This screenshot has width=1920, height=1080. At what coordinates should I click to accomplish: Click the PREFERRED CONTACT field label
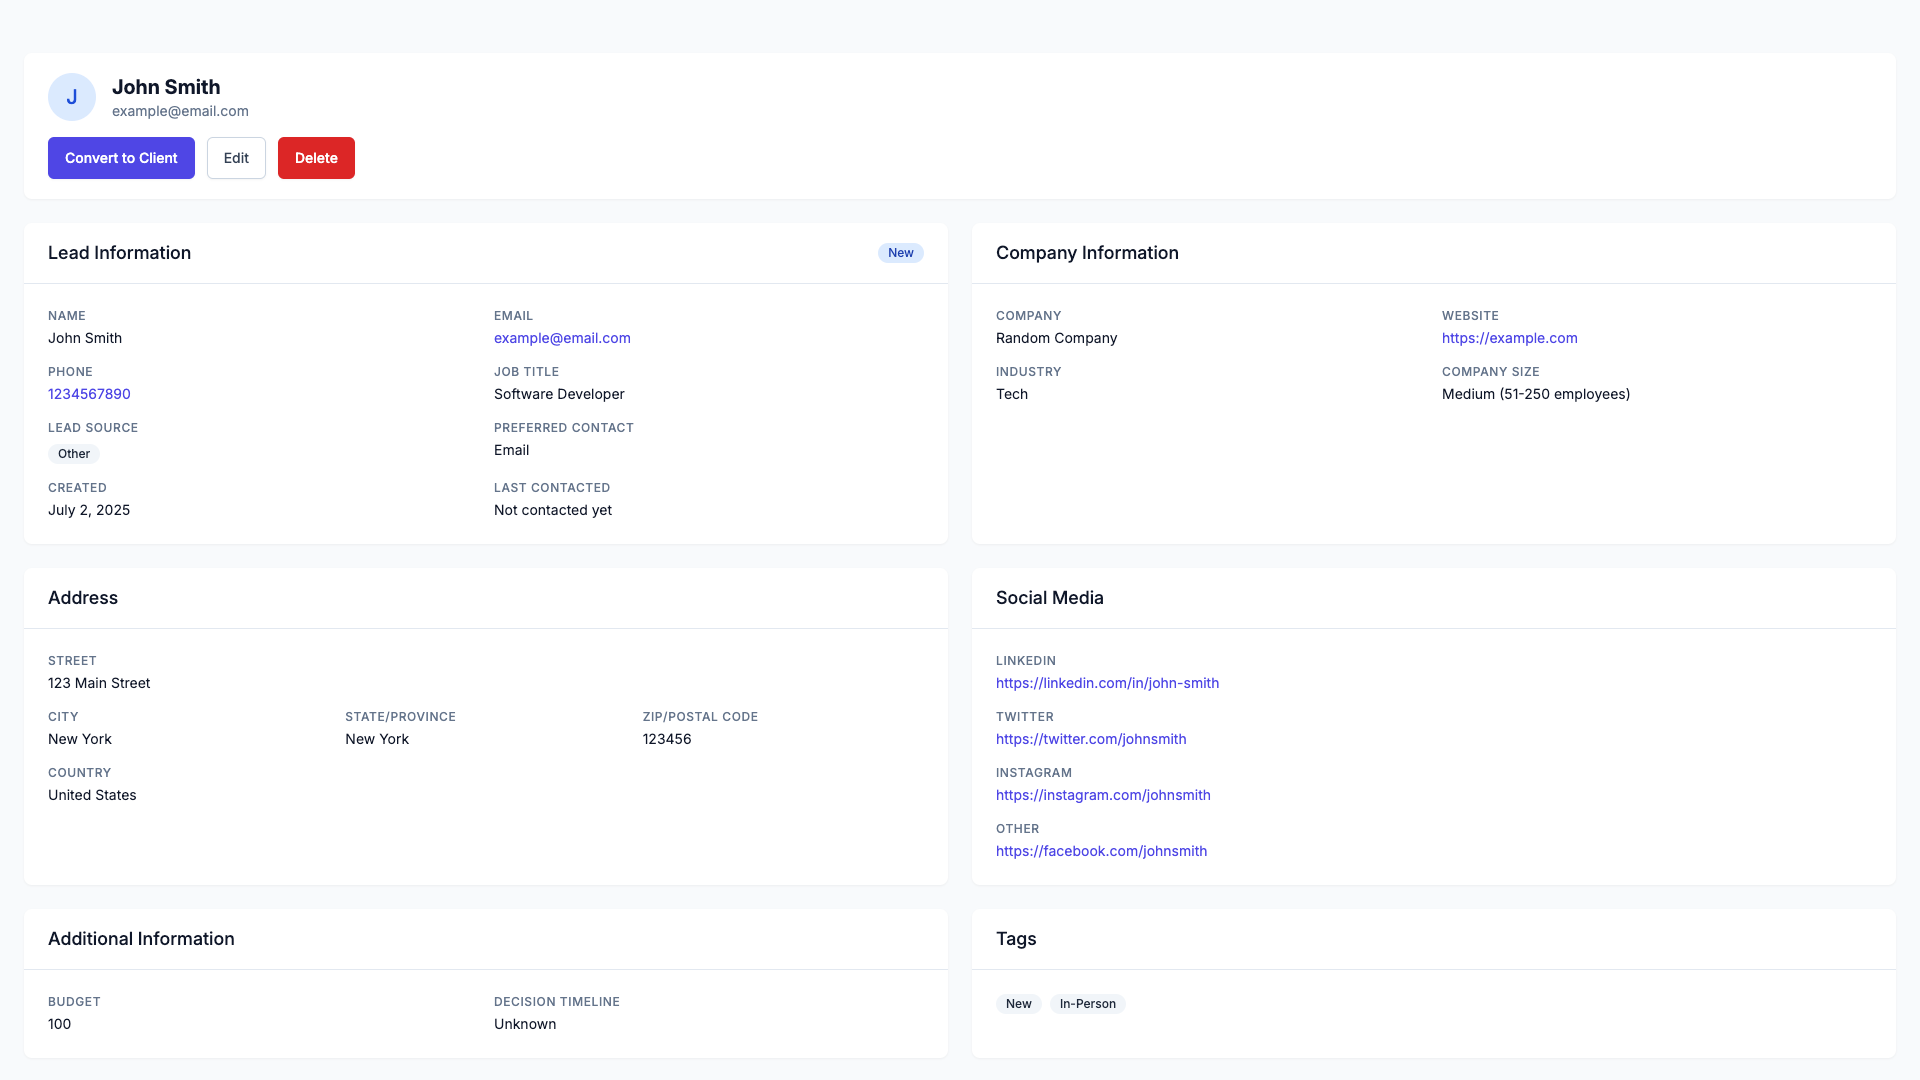coord(564,428)
